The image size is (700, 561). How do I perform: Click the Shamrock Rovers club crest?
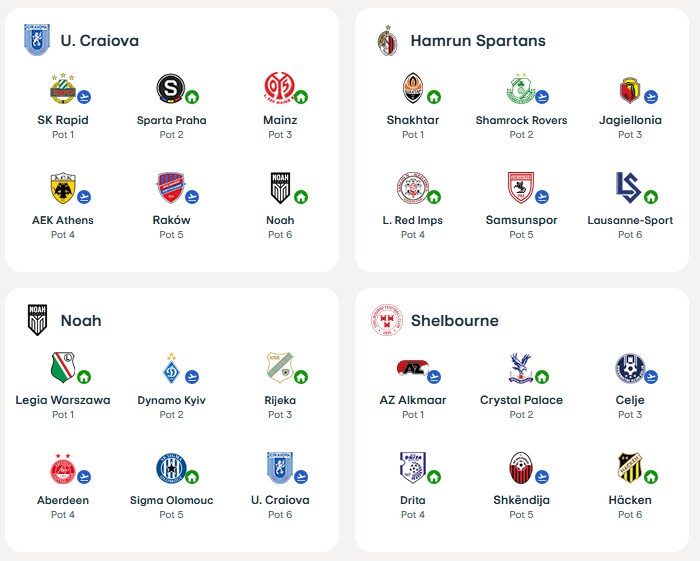pos(520,89)
